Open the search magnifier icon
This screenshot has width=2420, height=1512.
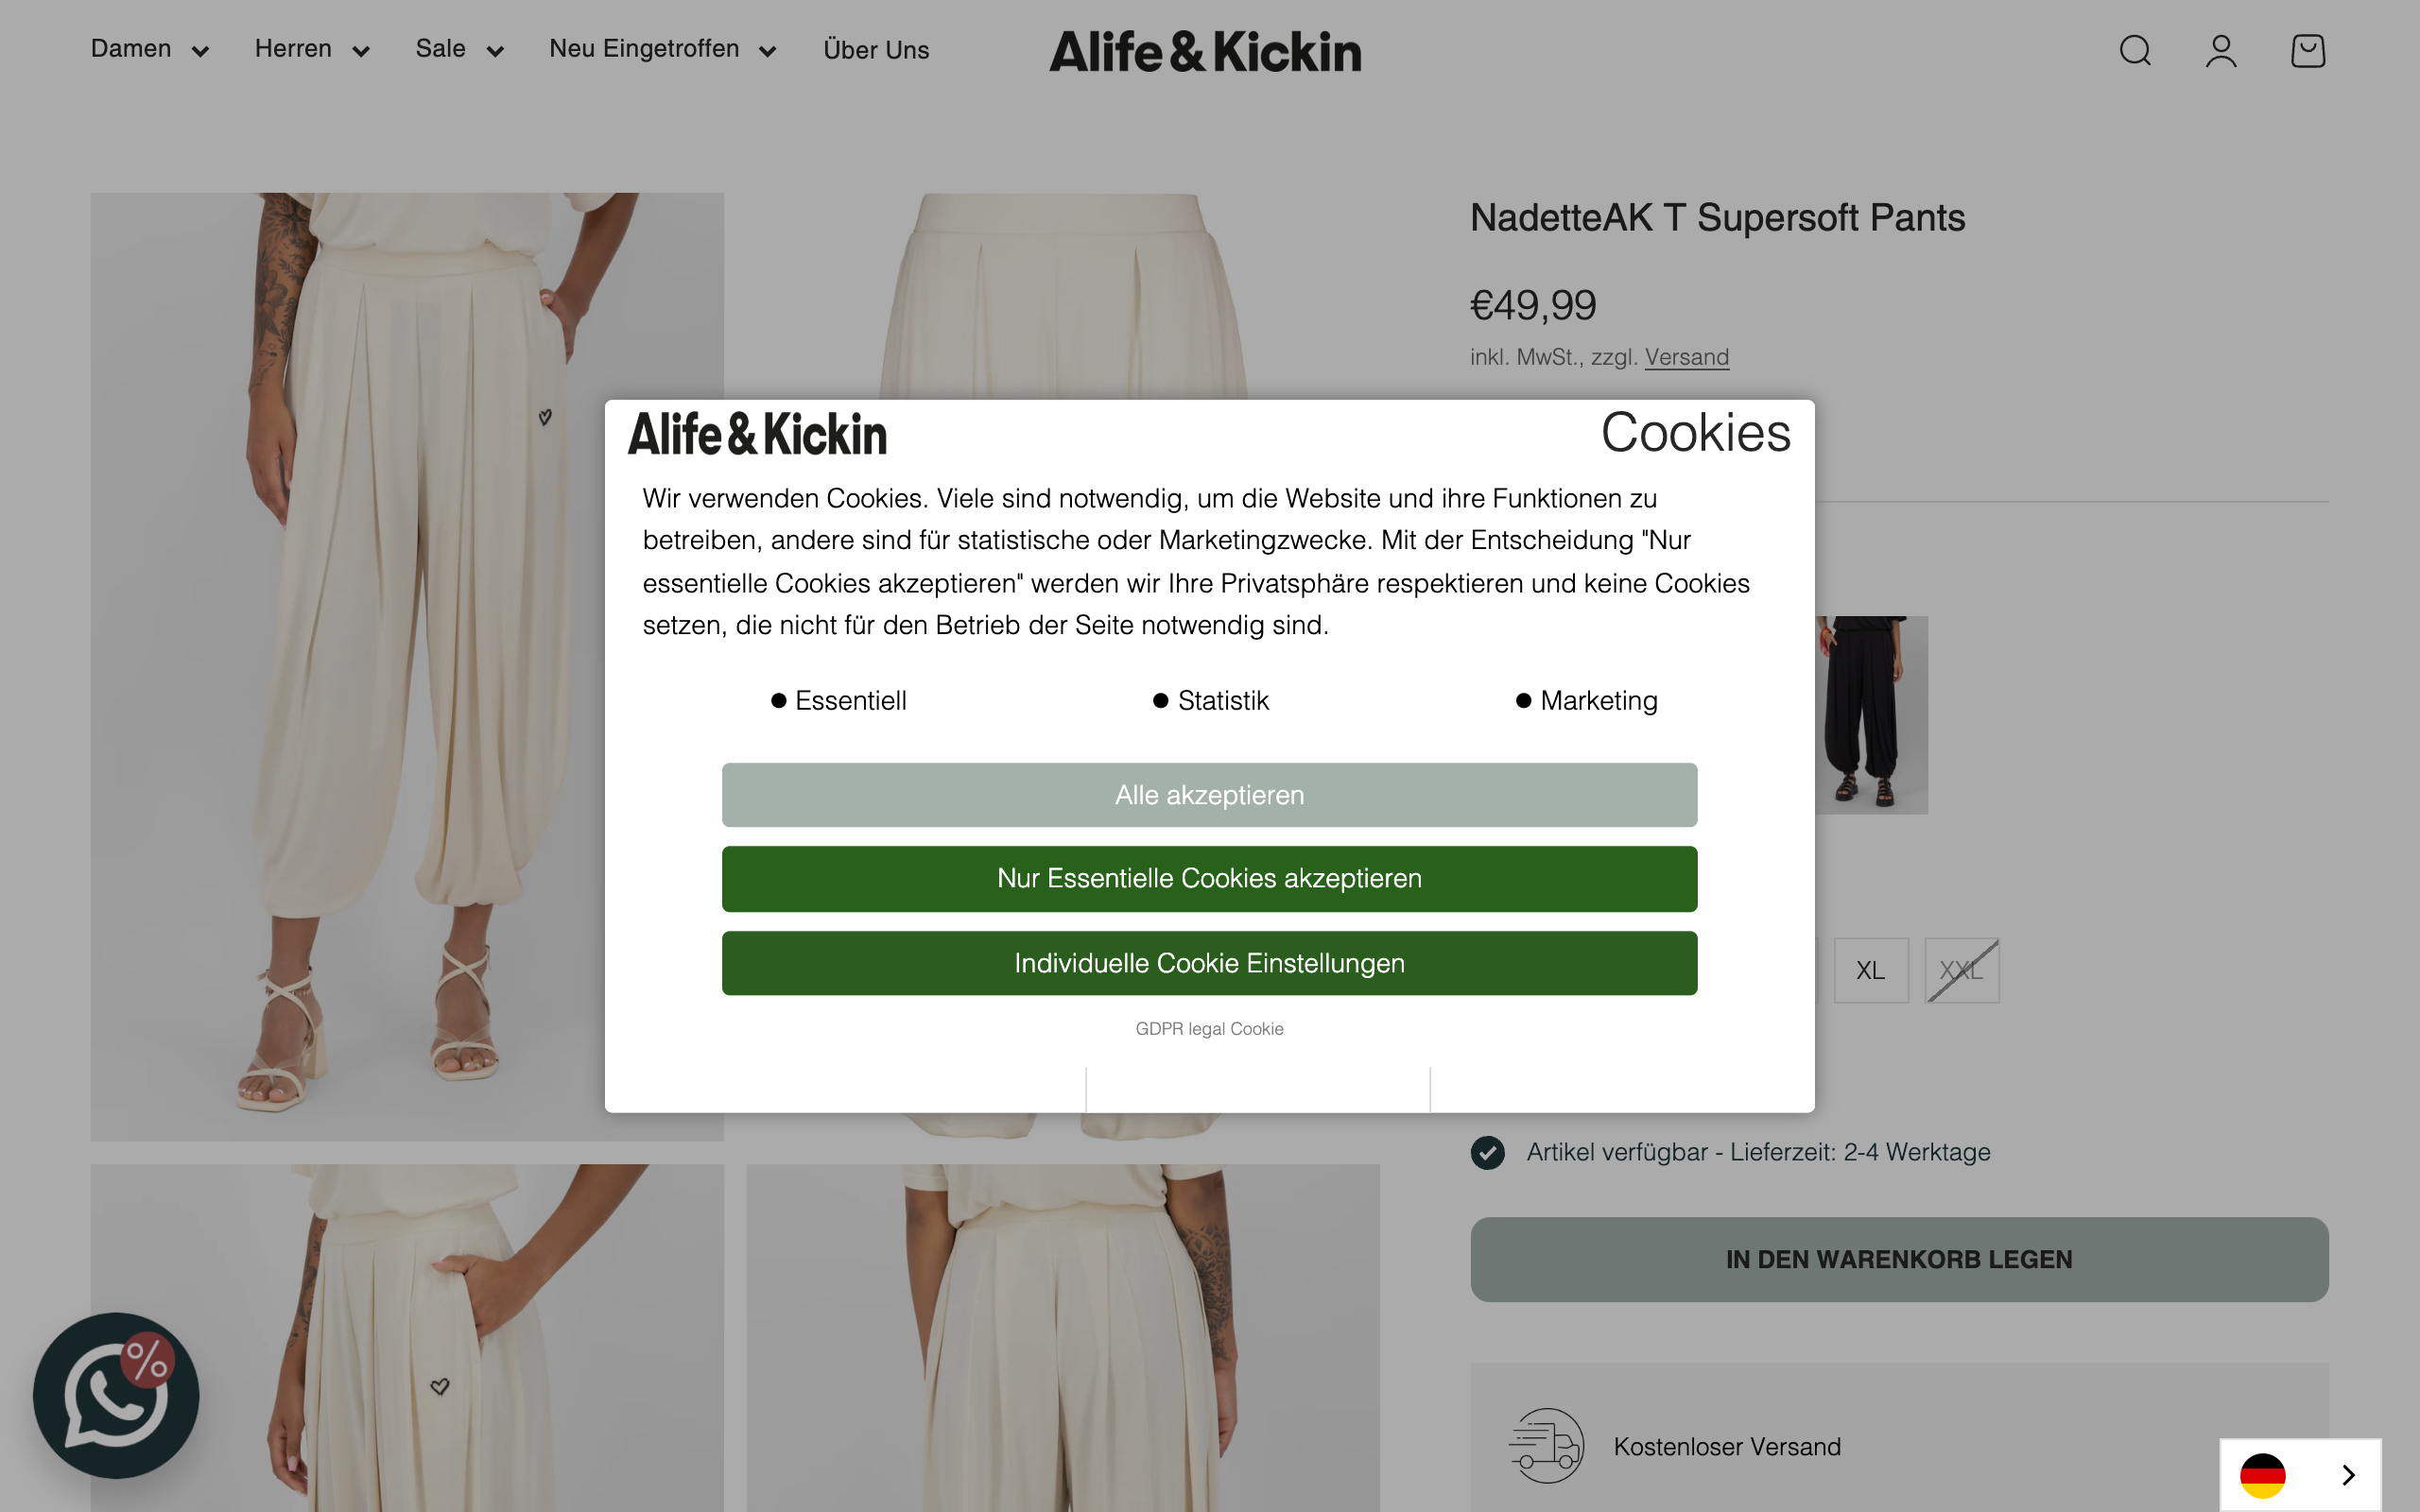tap(2133, 50)
